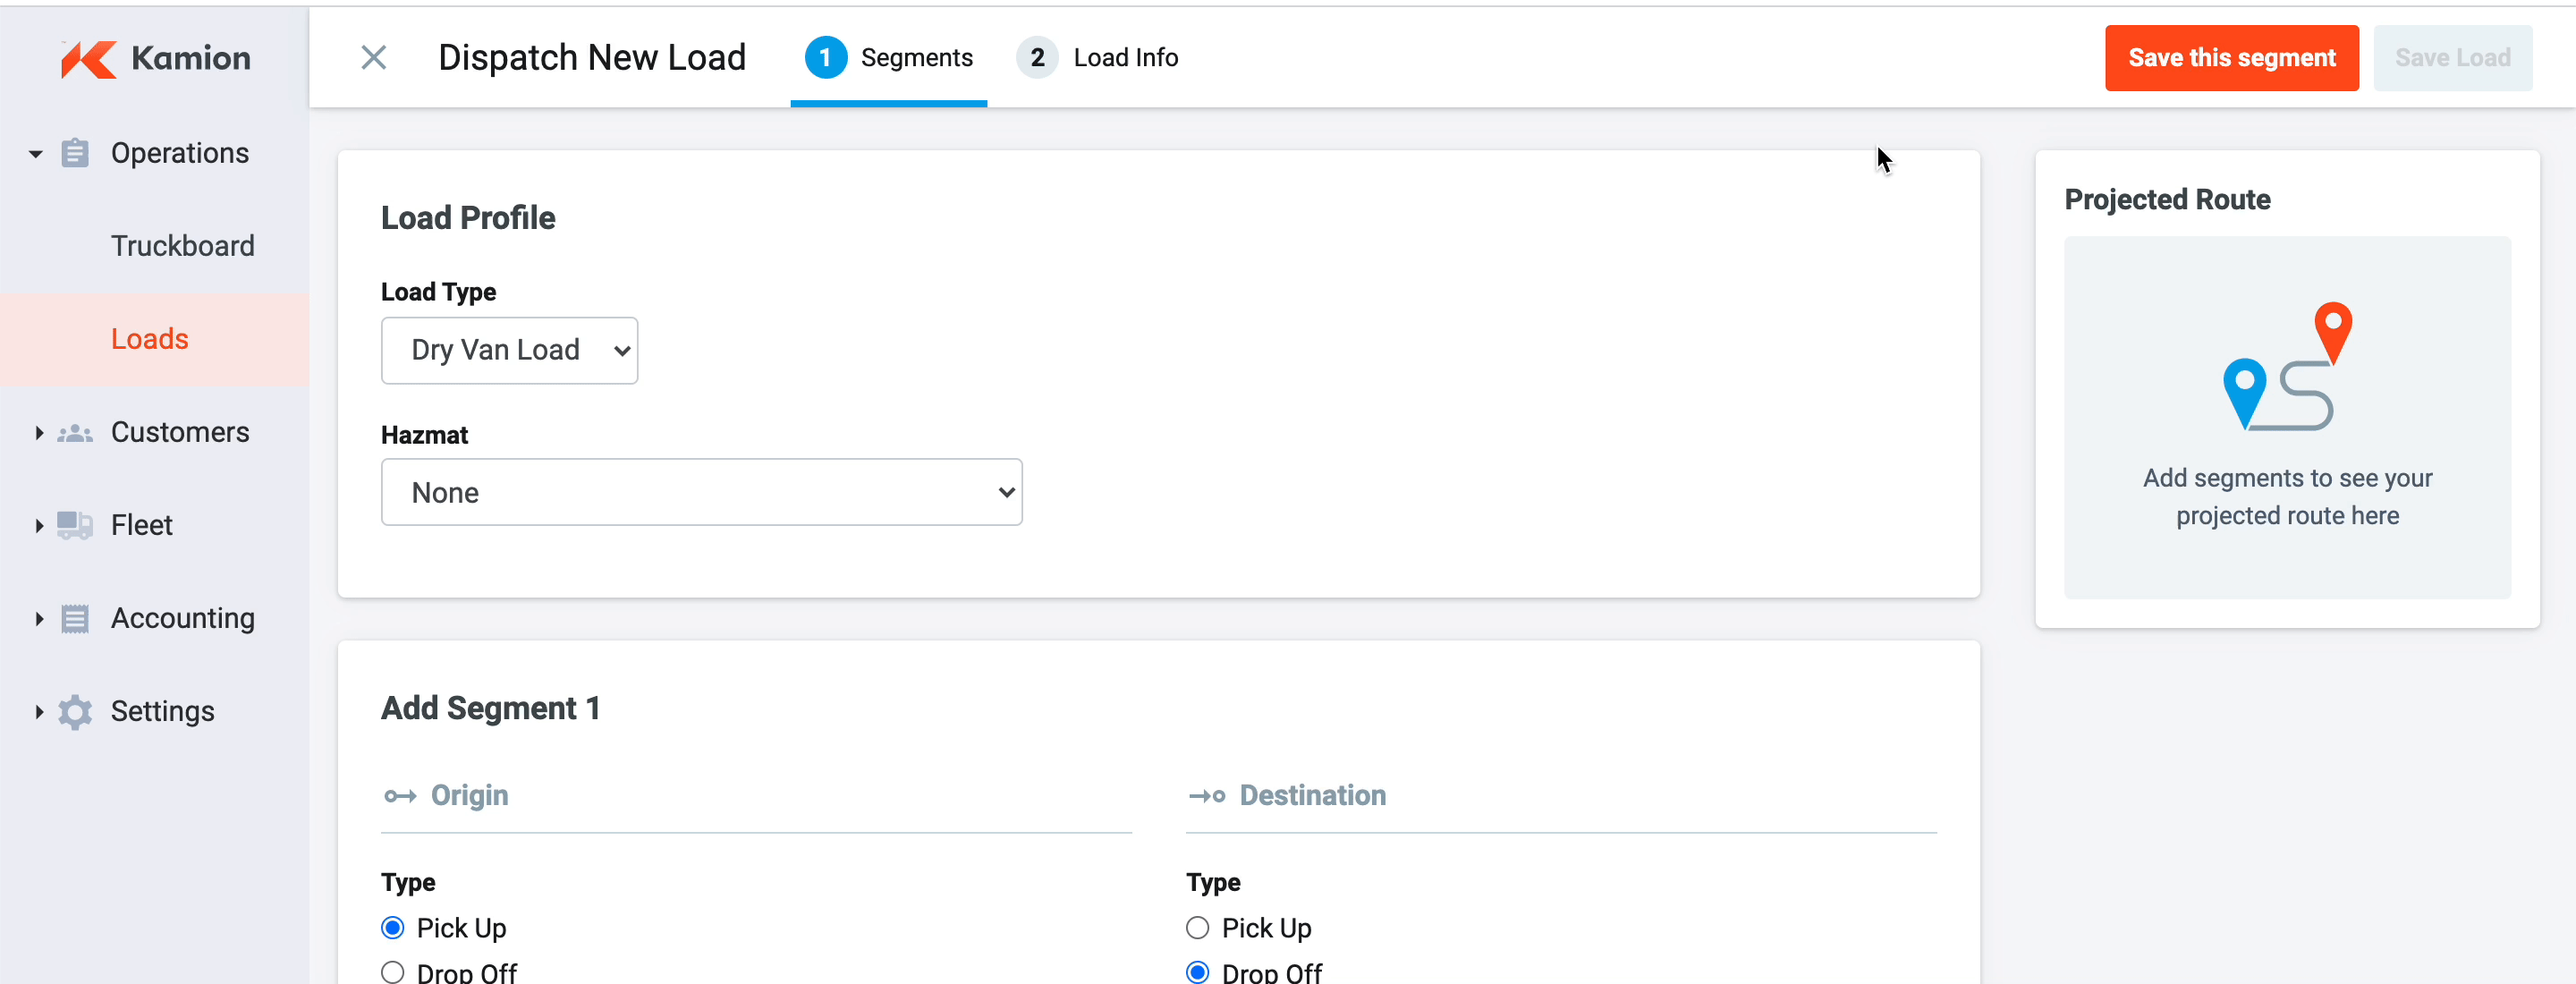Click the Fleet truck icon

pyautogui.click(x=75, y=525)
